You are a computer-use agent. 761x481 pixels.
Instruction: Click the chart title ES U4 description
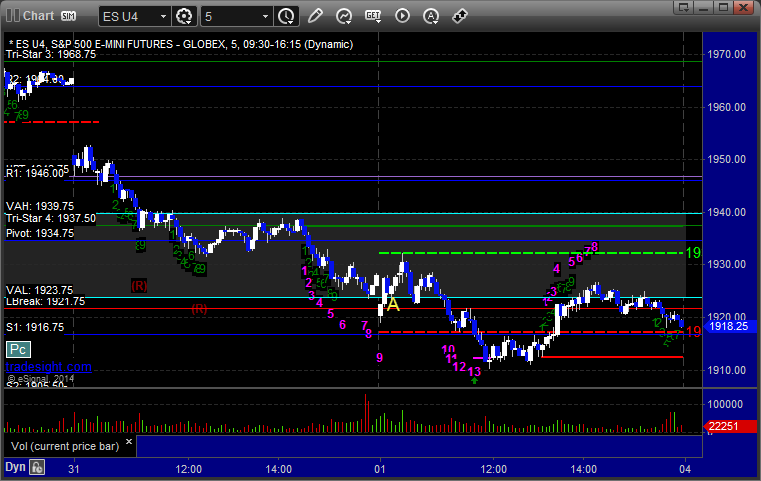181,44
